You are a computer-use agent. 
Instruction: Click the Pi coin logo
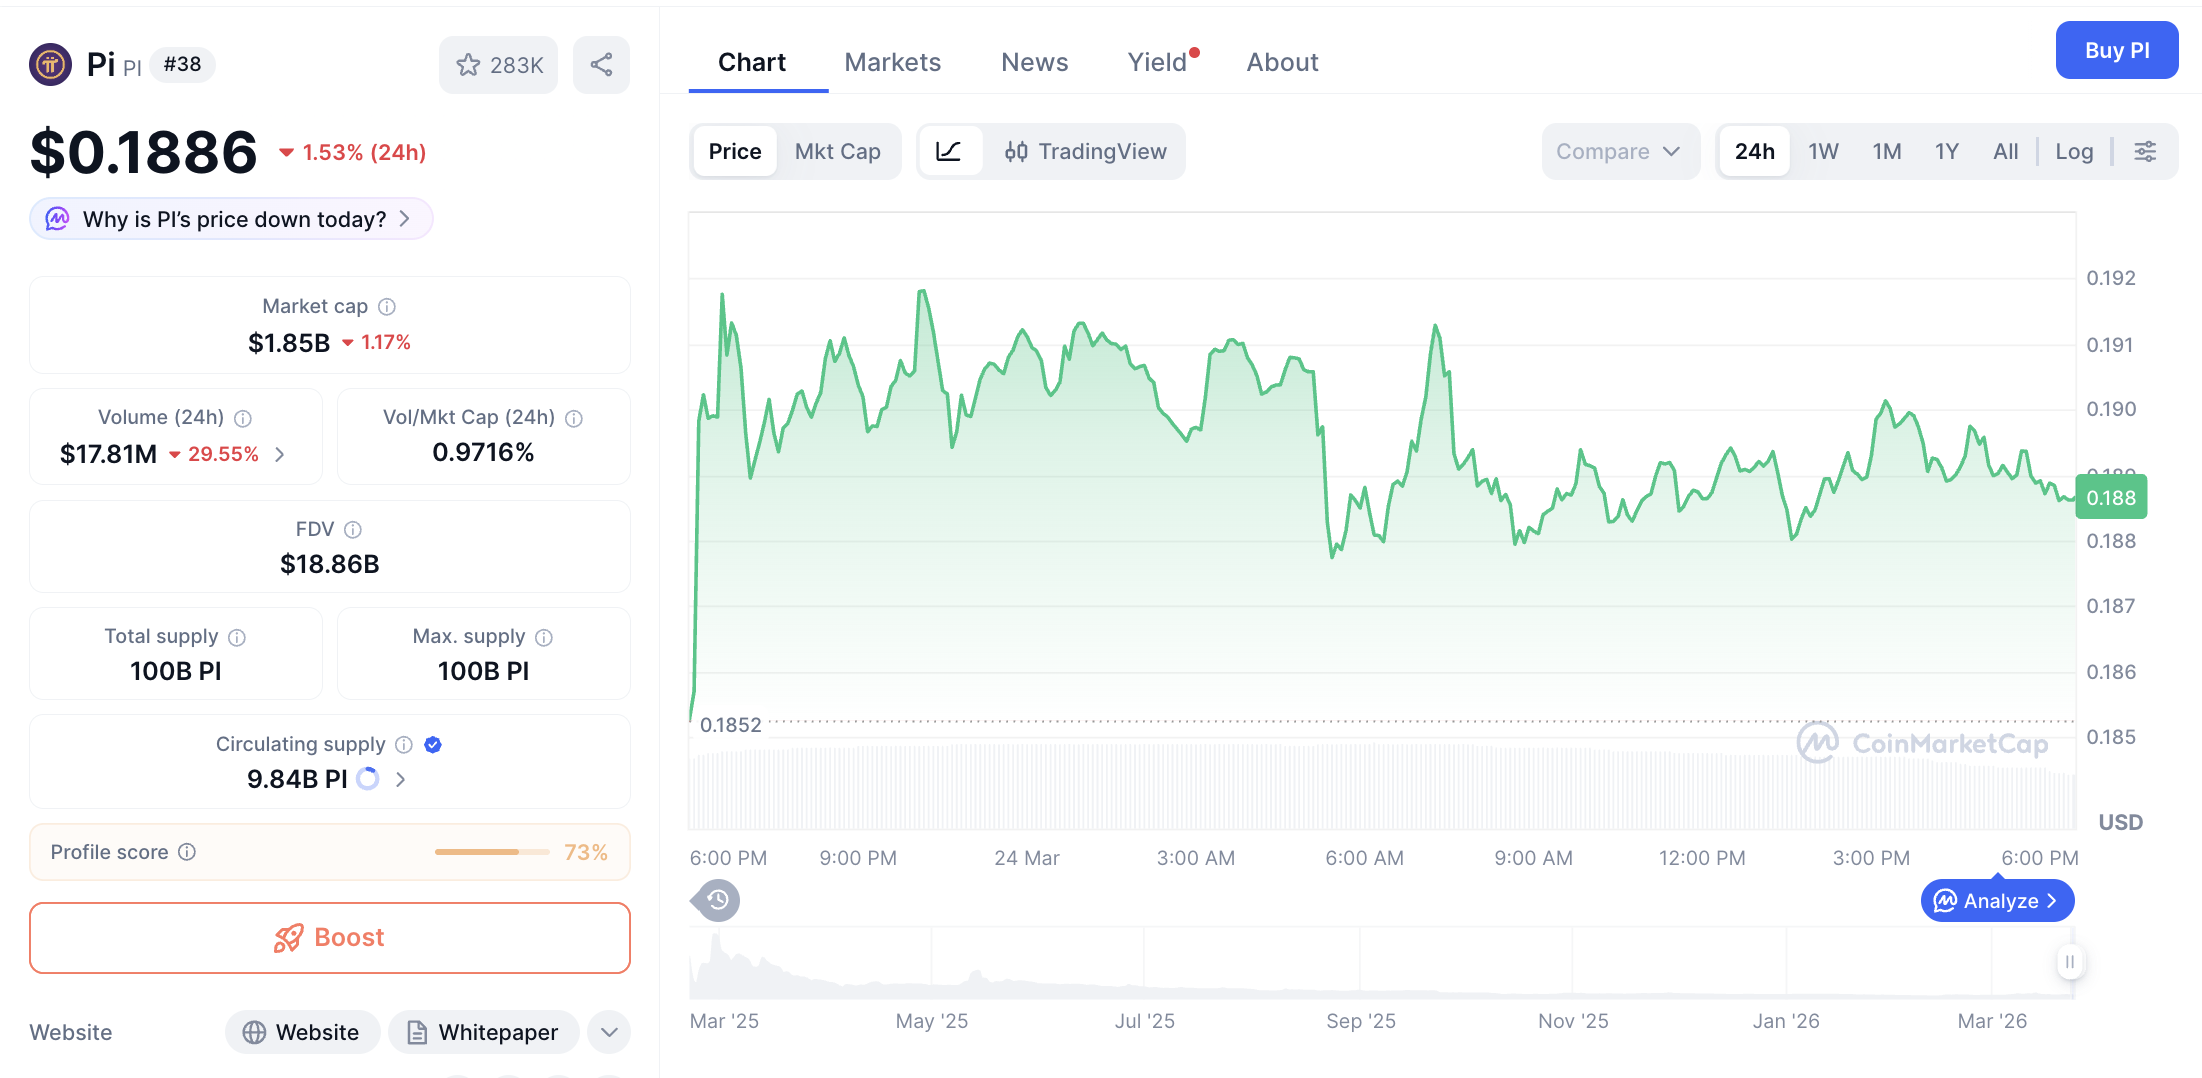(x=50, y=64)
